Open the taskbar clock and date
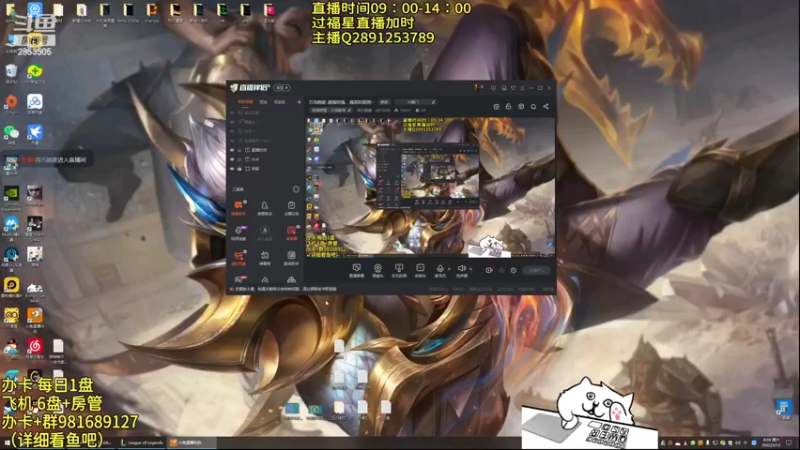 770,442
